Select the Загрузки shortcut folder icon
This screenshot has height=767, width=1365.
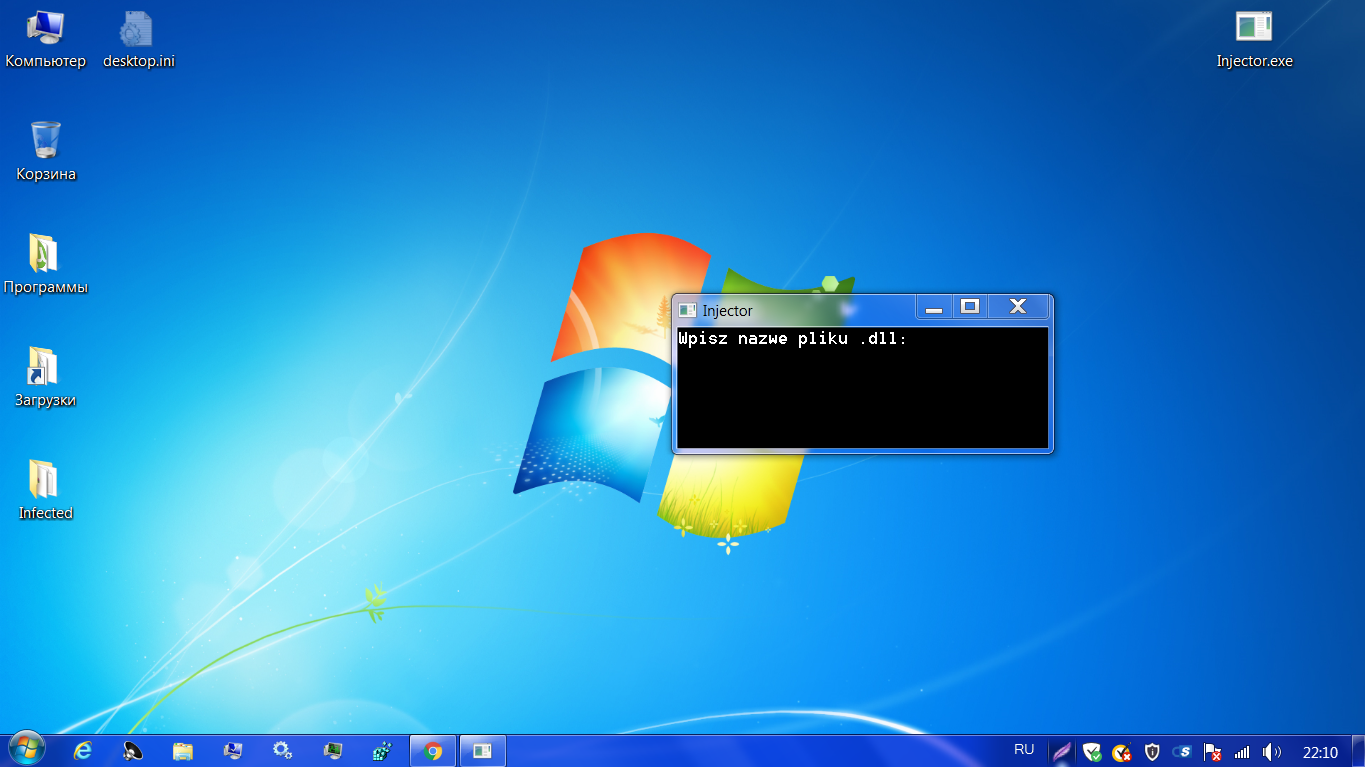[x=46, y=378]
